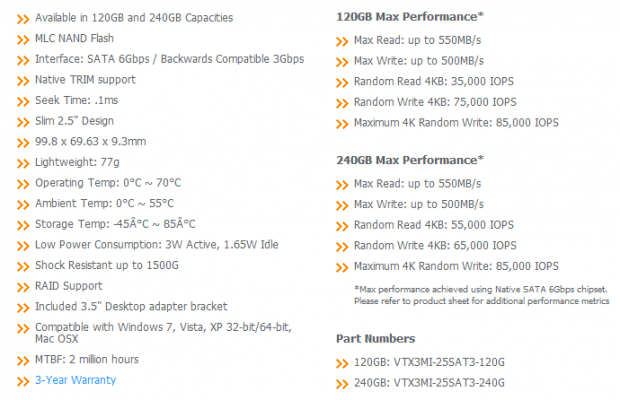Click the 120GB Max Performance heading
The width and height of the screenshot is (620, 400).
pos(410,17)
